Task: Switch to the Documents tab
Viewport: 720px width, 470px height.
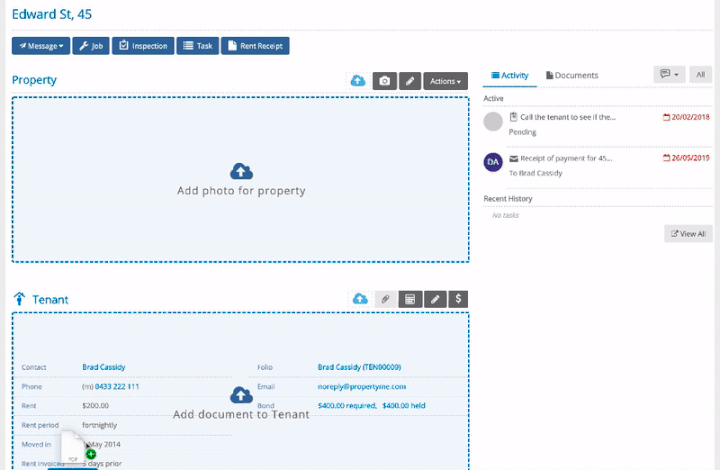Action: pos(572,75)
